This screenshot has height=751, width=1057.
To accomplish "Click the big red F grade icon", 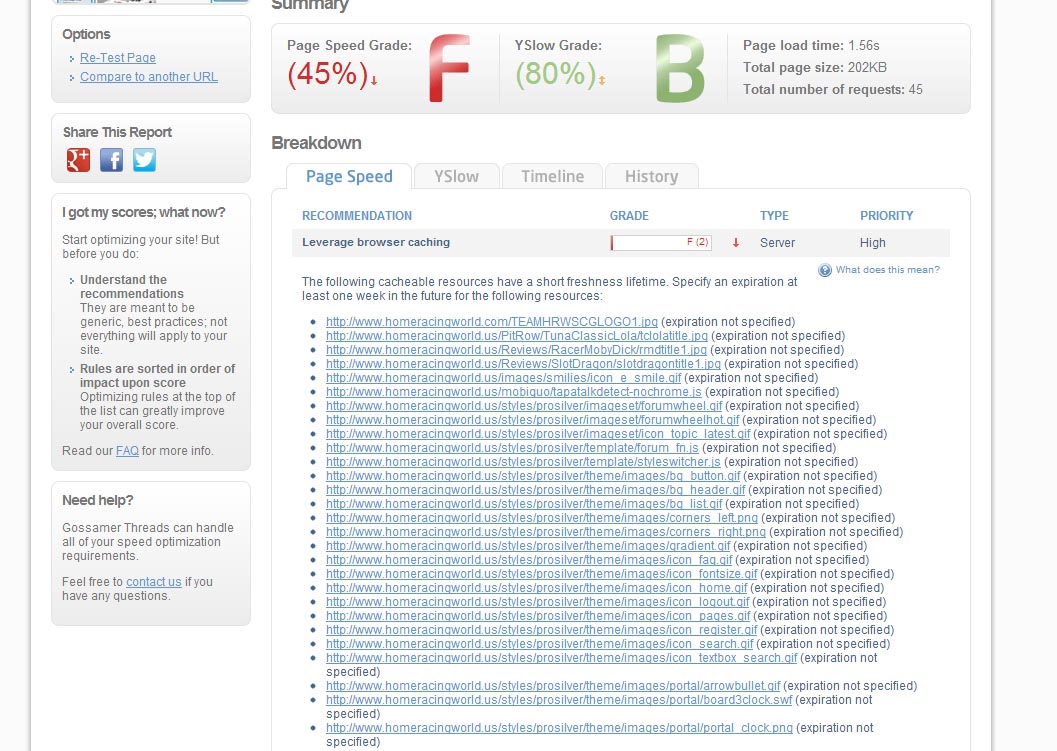I will (x=448, y=69).
